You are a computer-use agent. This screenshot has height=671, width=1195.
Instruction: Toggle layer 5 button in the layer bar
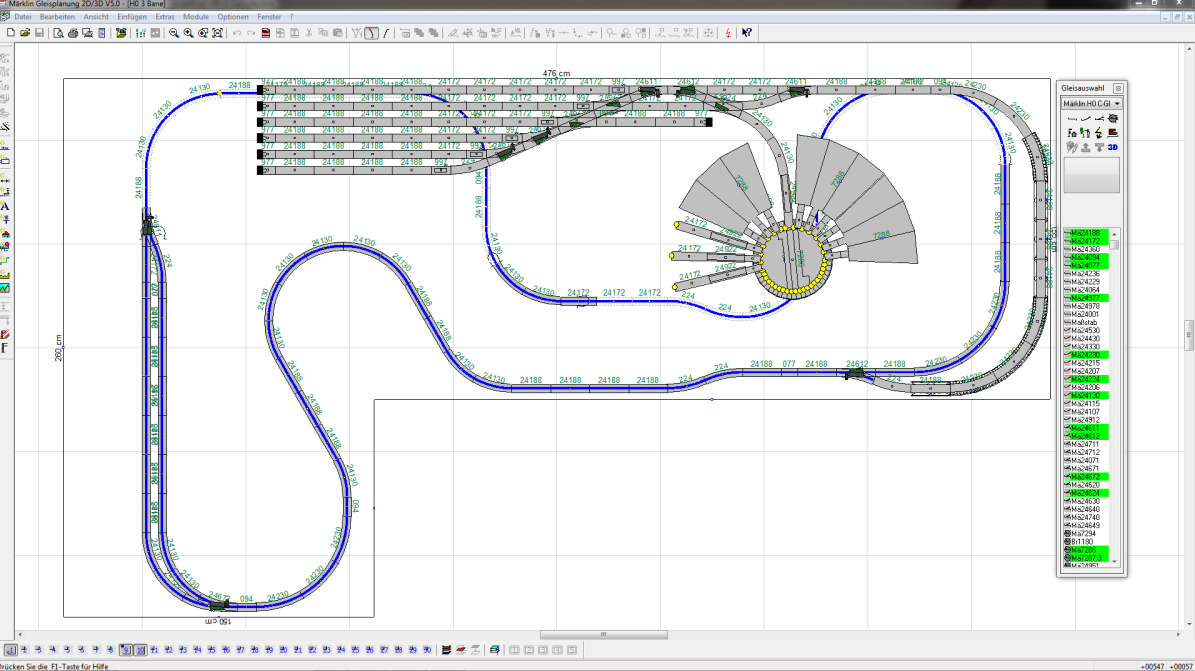pos(68,650)
